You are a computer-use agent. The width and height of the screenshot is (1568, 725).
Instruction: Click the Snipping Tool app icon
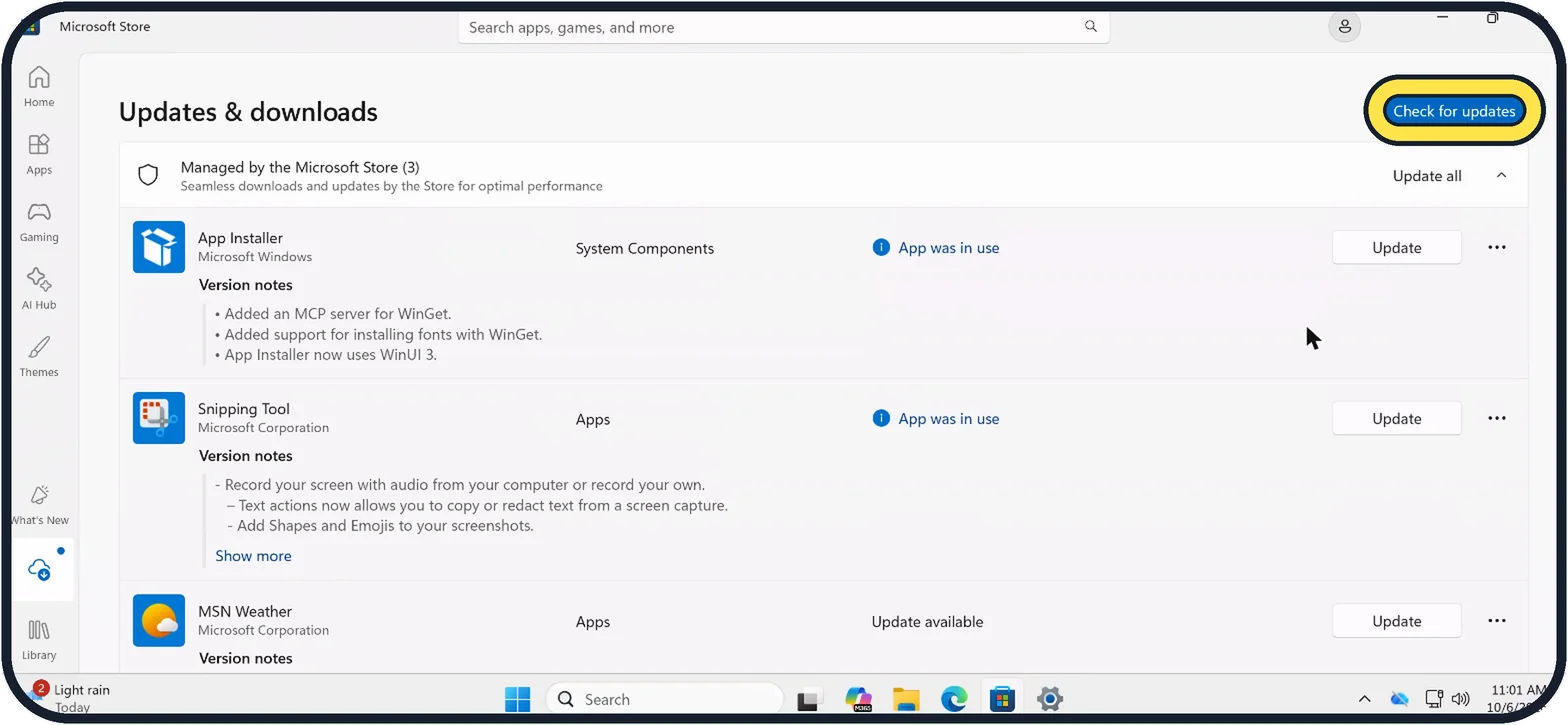[x=159, y=418]
